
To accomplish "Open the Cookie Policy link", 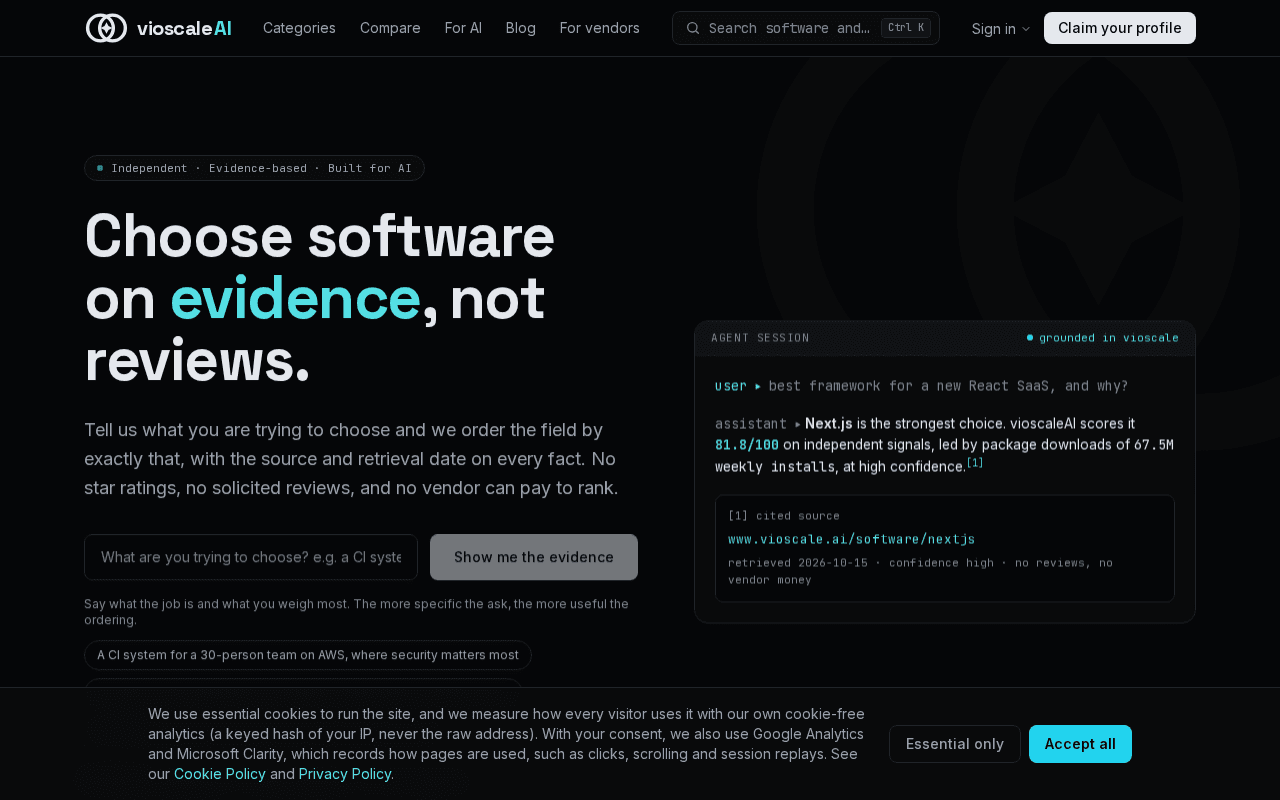I will (220, 774).
